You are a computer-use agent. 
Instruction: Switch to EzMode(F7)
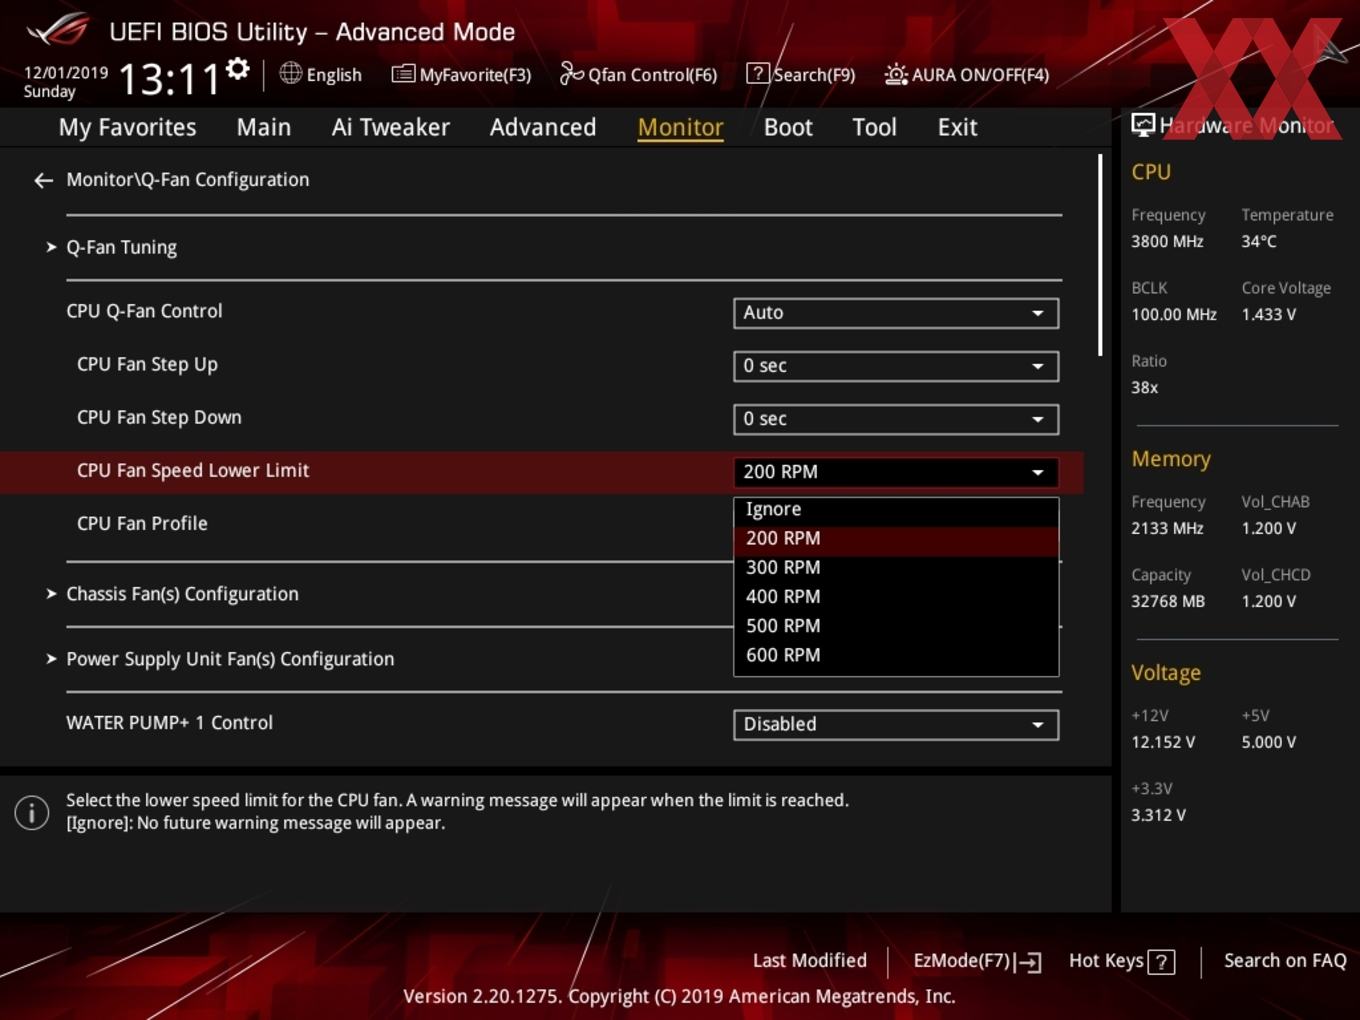(x=977, y=961)
